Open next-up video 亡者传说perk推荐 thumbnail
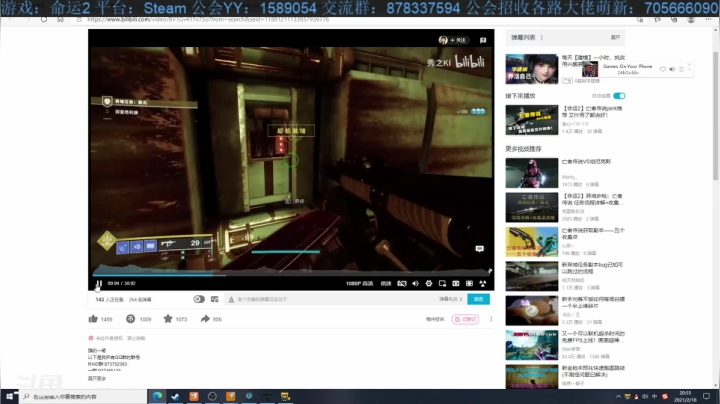Image resolution: width=720 pixels, height=404 pixels. (x=532, y=120)
